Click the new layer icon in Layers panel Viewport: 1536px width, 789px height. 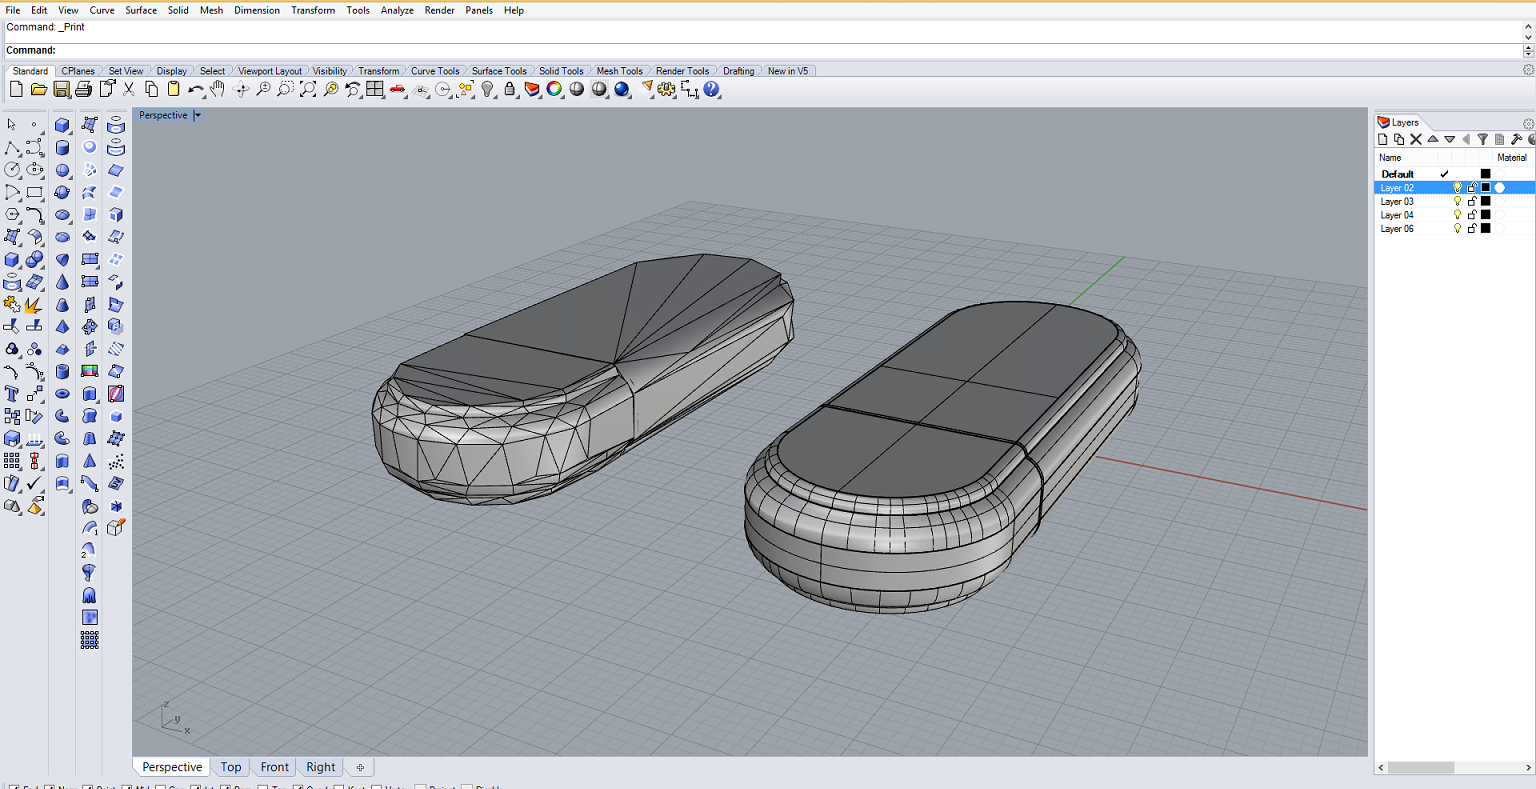pyautogui.click(x=1384, y=140)
